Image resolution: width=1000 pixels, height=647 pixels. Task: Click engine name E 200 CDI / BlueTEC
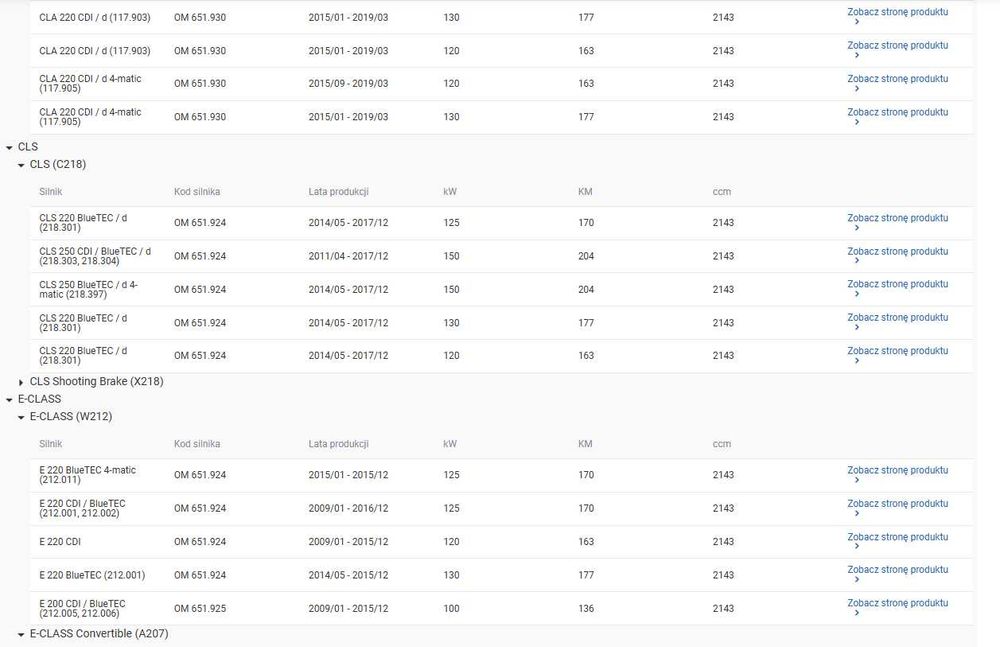point(82,608)
